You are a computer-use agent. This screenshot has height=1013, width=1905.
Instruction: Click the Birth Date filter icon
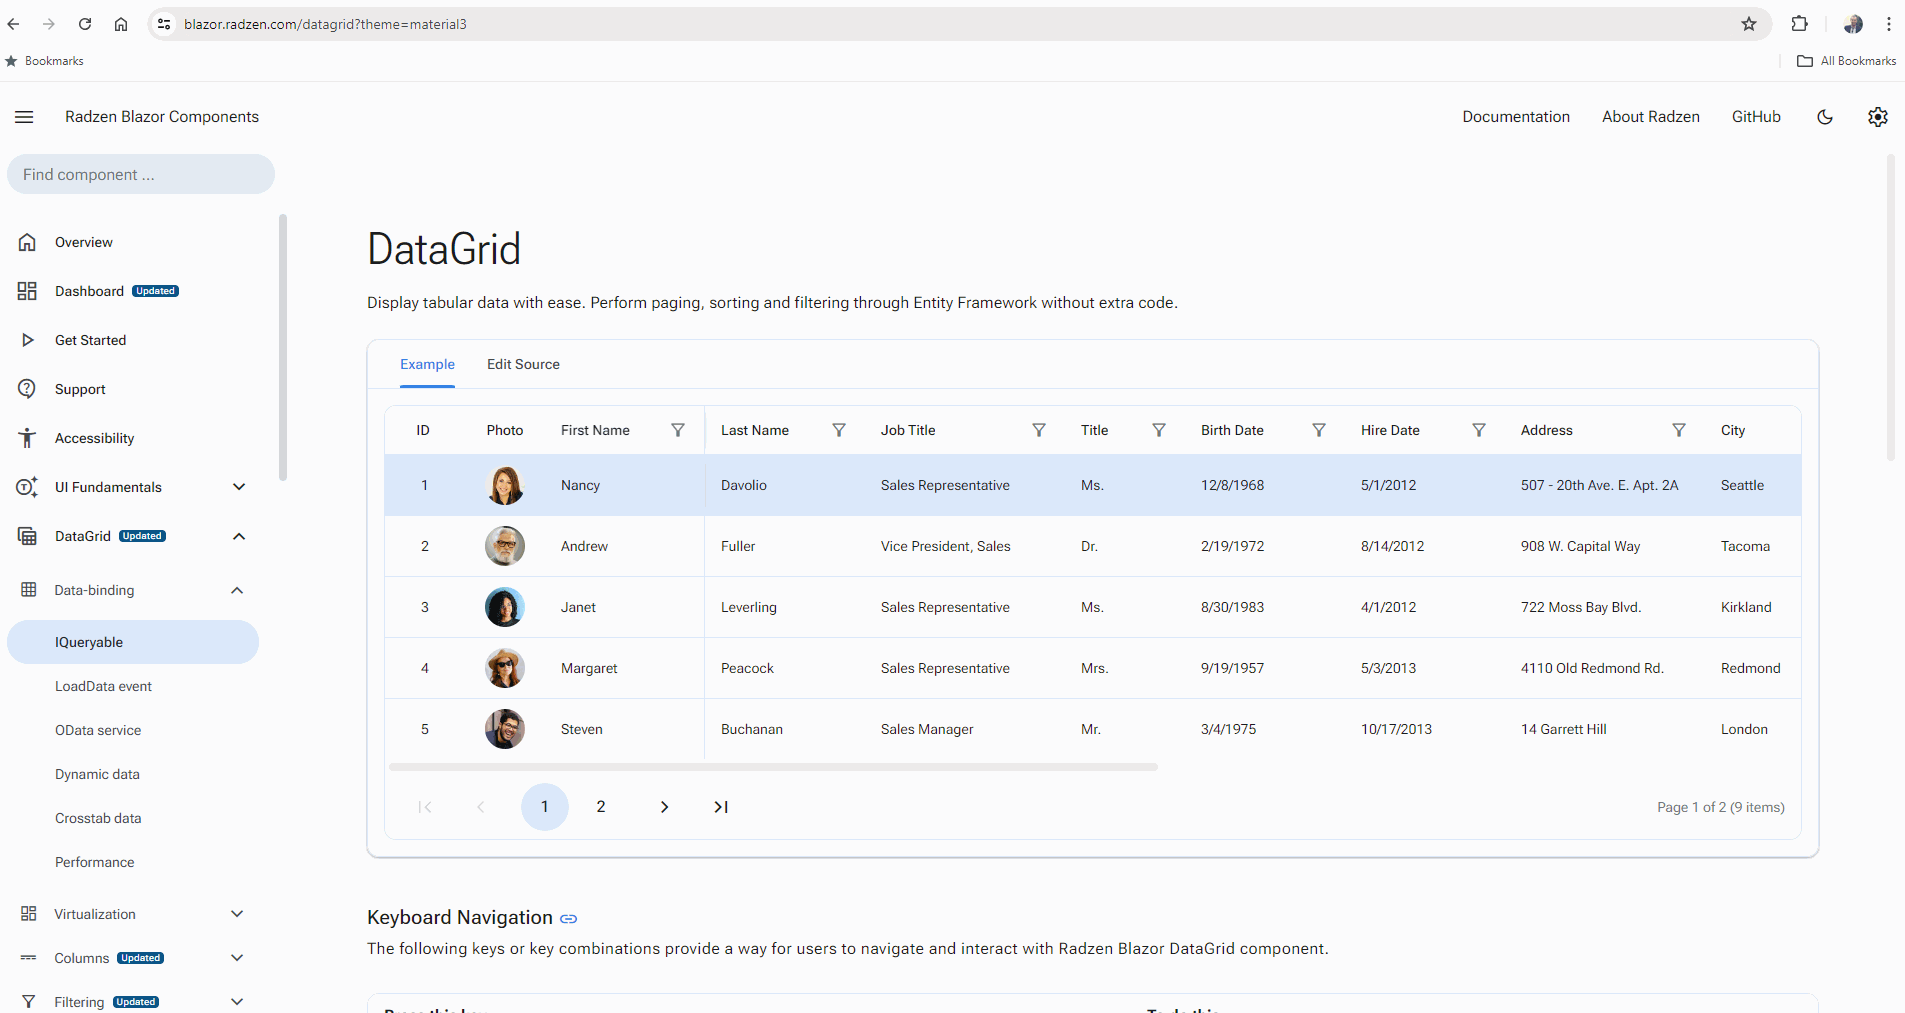point(1319,430)
